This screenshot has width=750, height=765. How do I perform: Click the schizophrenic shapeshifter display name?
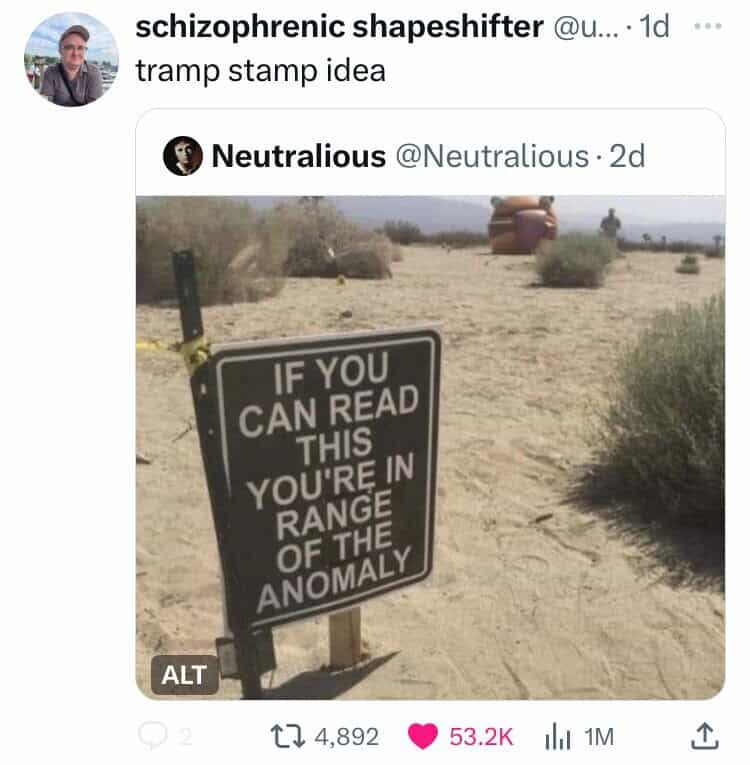click(339, 26)
